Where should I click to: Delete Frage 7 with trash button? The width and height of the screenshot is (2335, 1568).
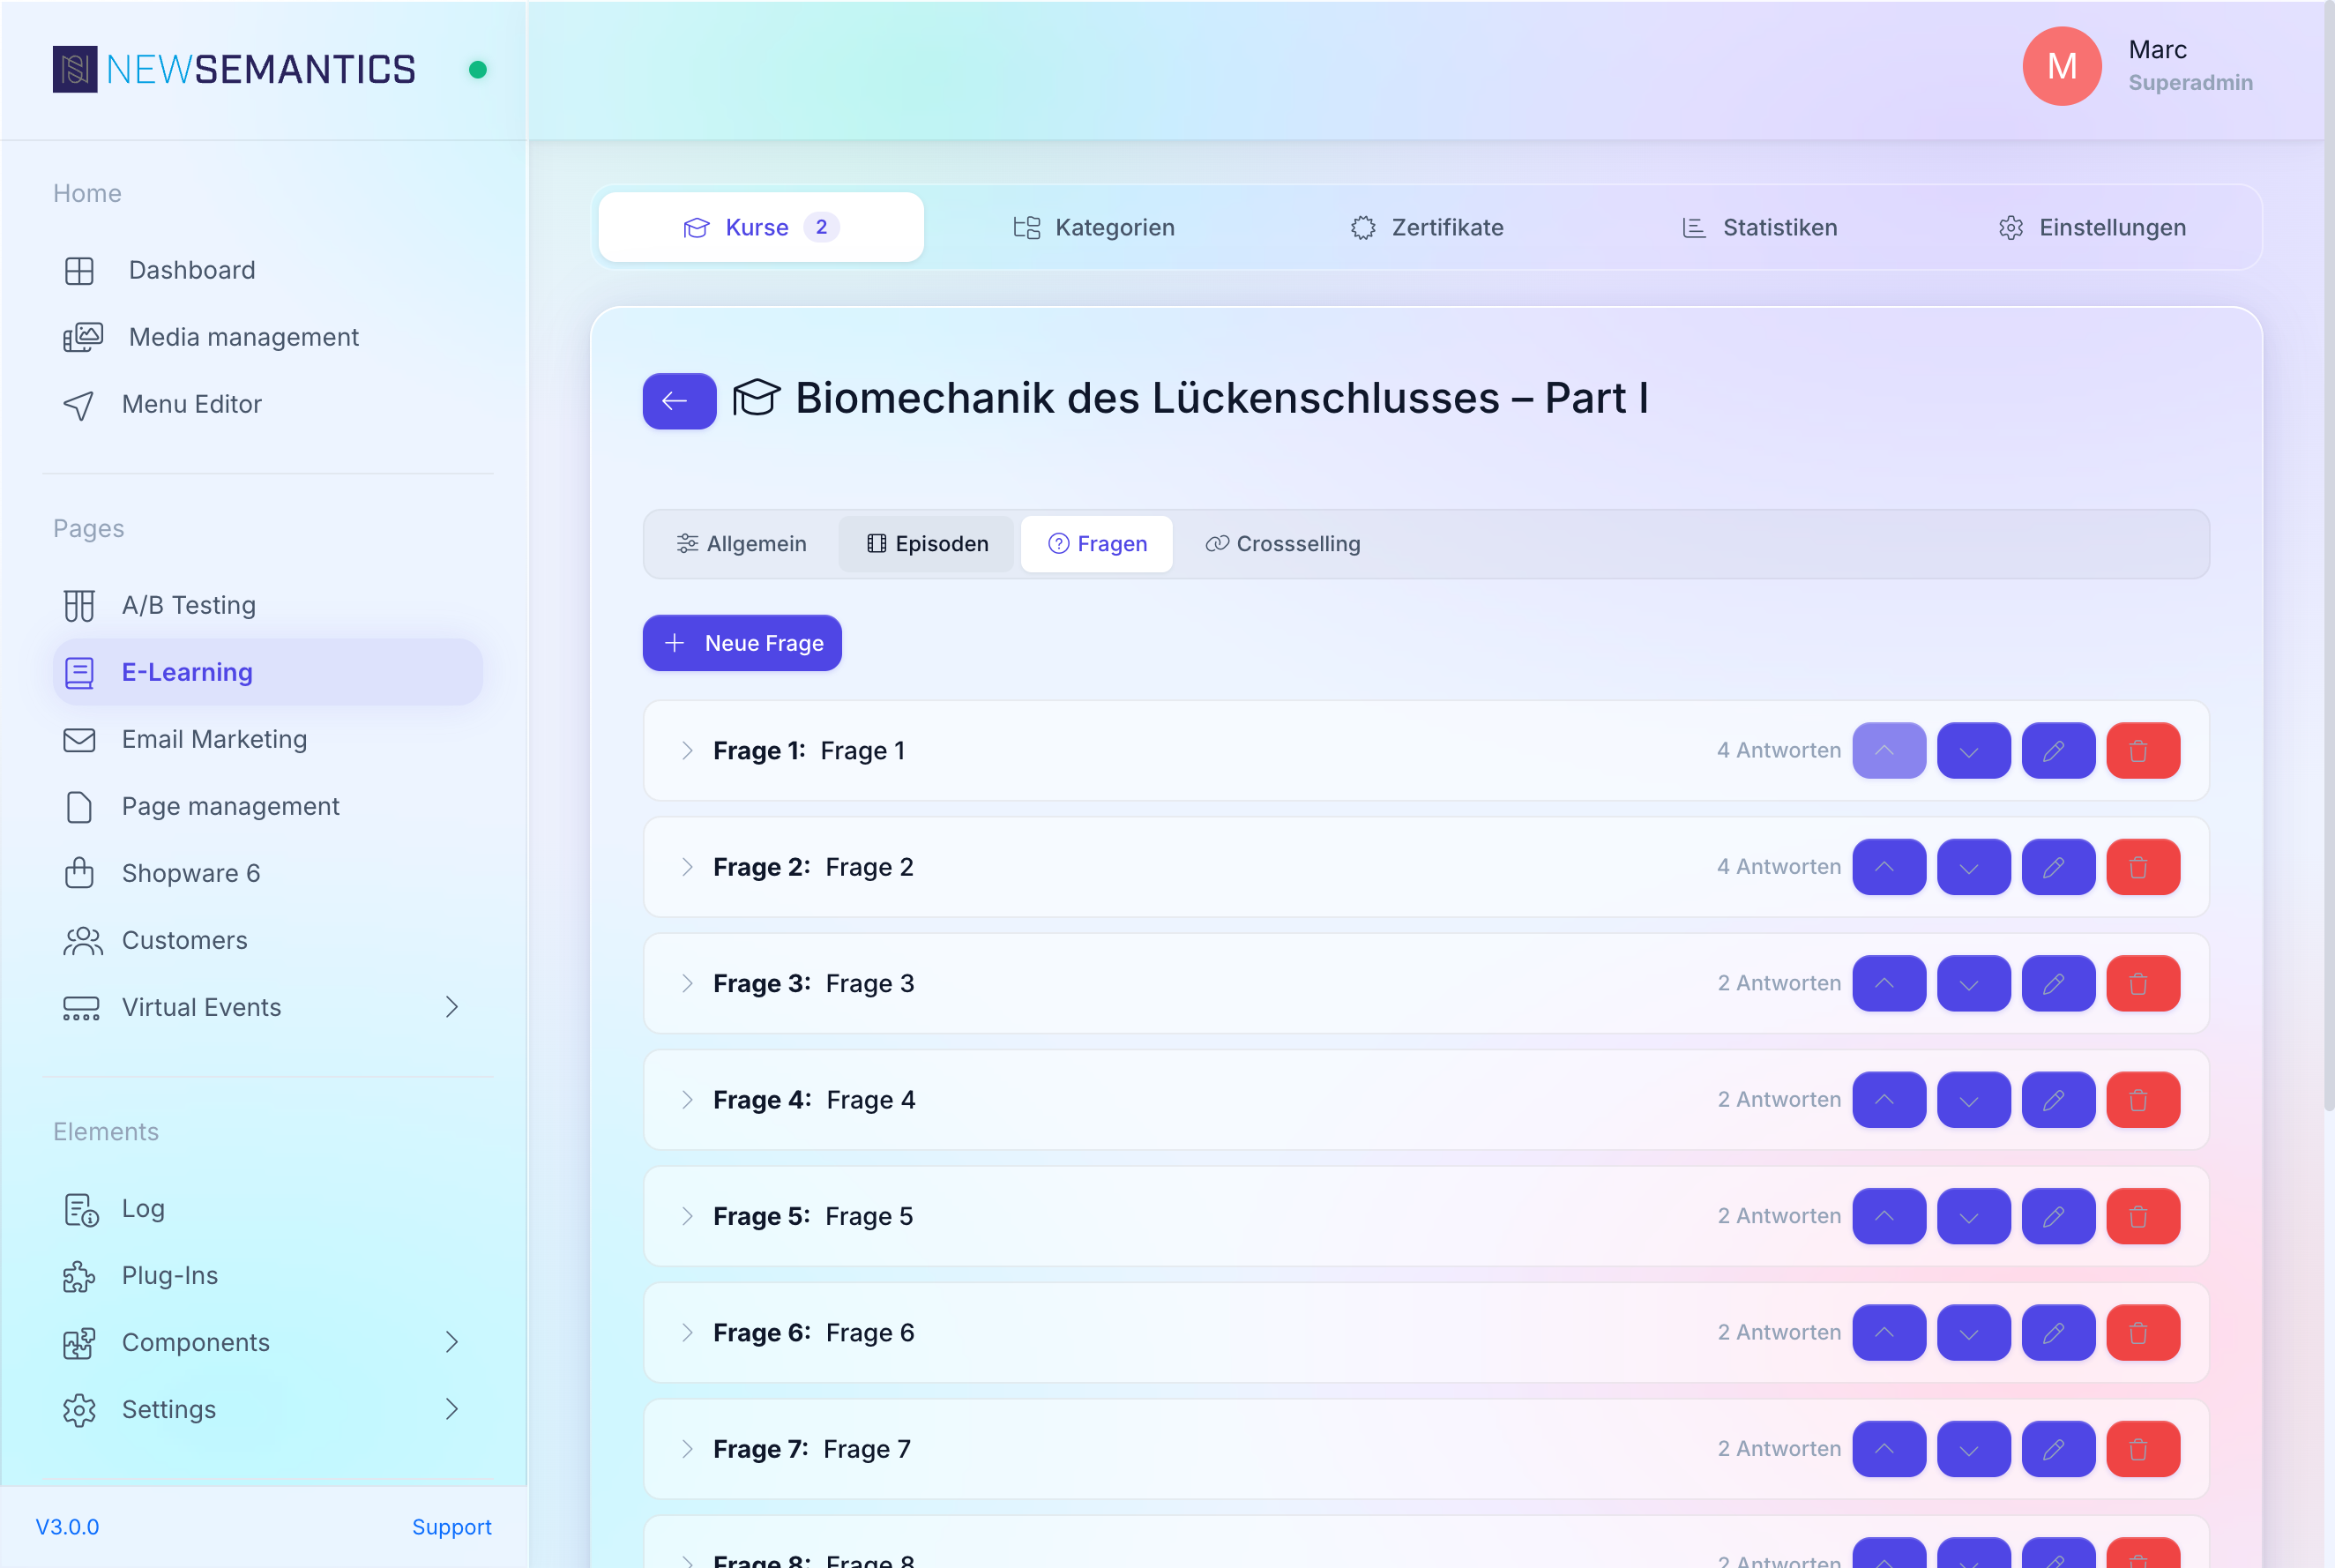(2142, 1449)
